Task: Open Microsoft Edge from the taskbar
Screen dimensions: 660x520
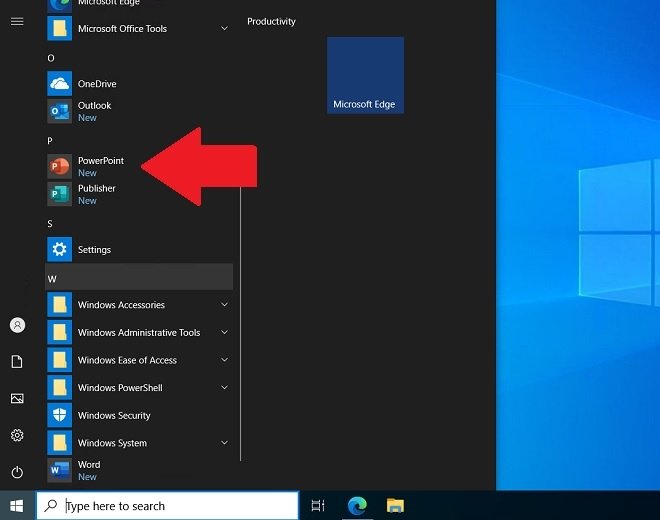Action: click(x=357, y=505)
